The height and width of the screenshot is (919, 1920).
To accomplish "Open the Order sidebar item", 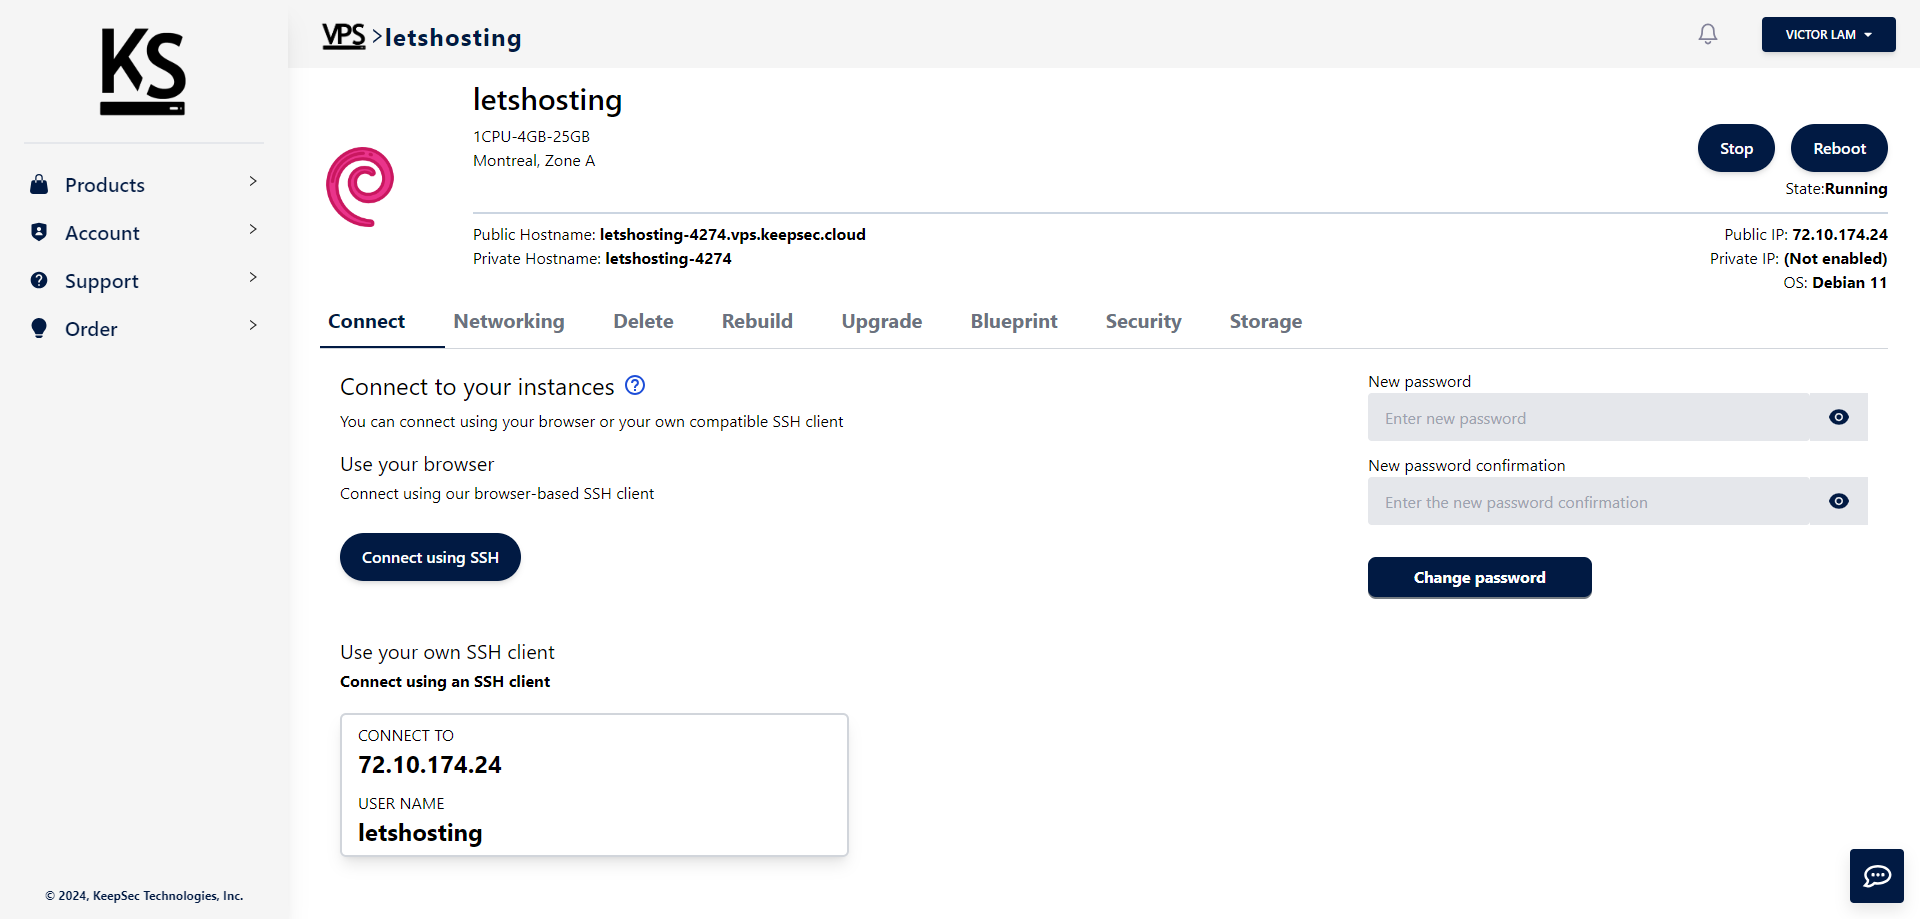I will click(144, 328).
